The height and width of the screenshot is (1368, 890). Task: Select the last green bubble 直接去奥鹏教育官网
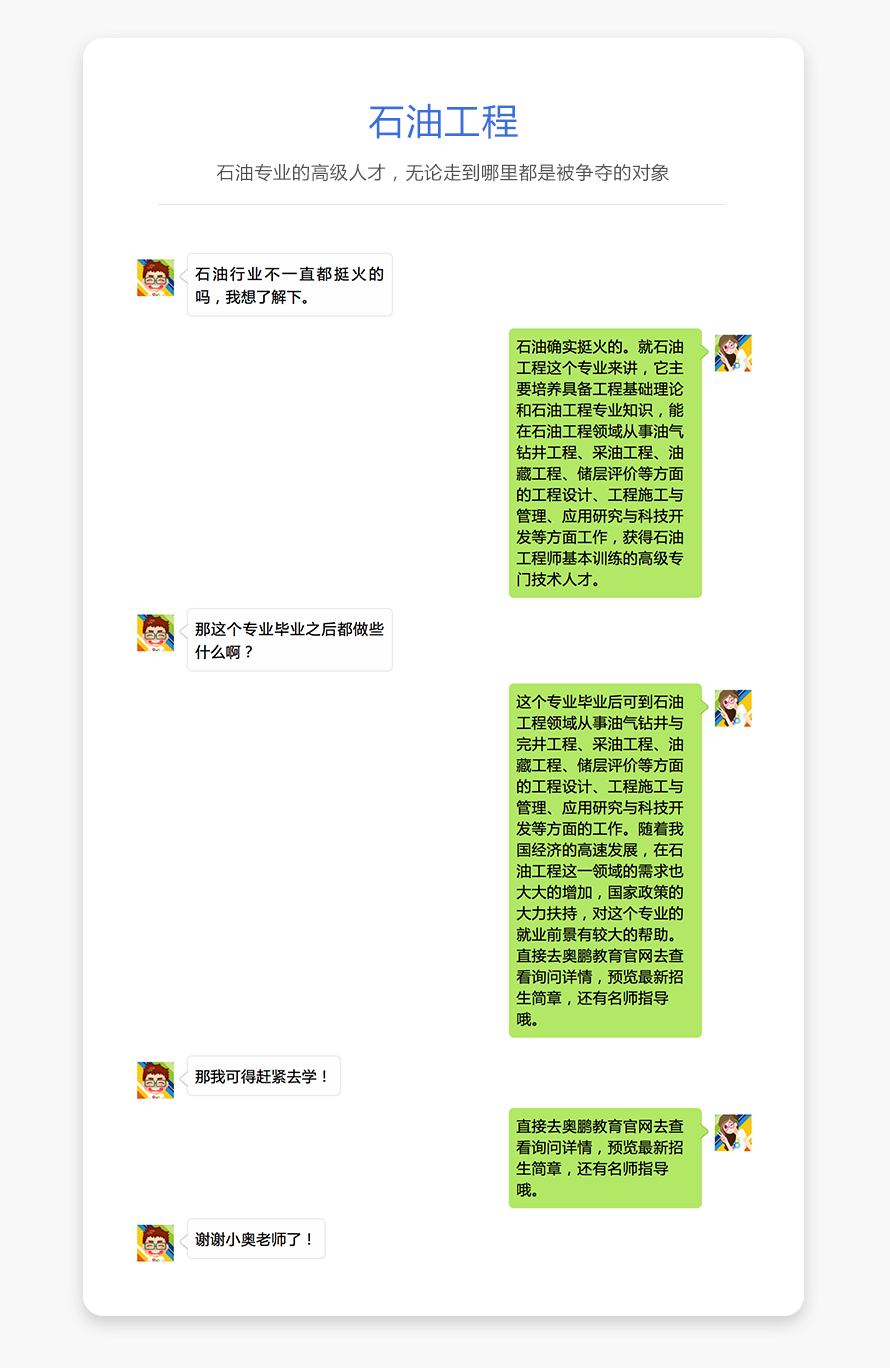tap(605, 1158)
